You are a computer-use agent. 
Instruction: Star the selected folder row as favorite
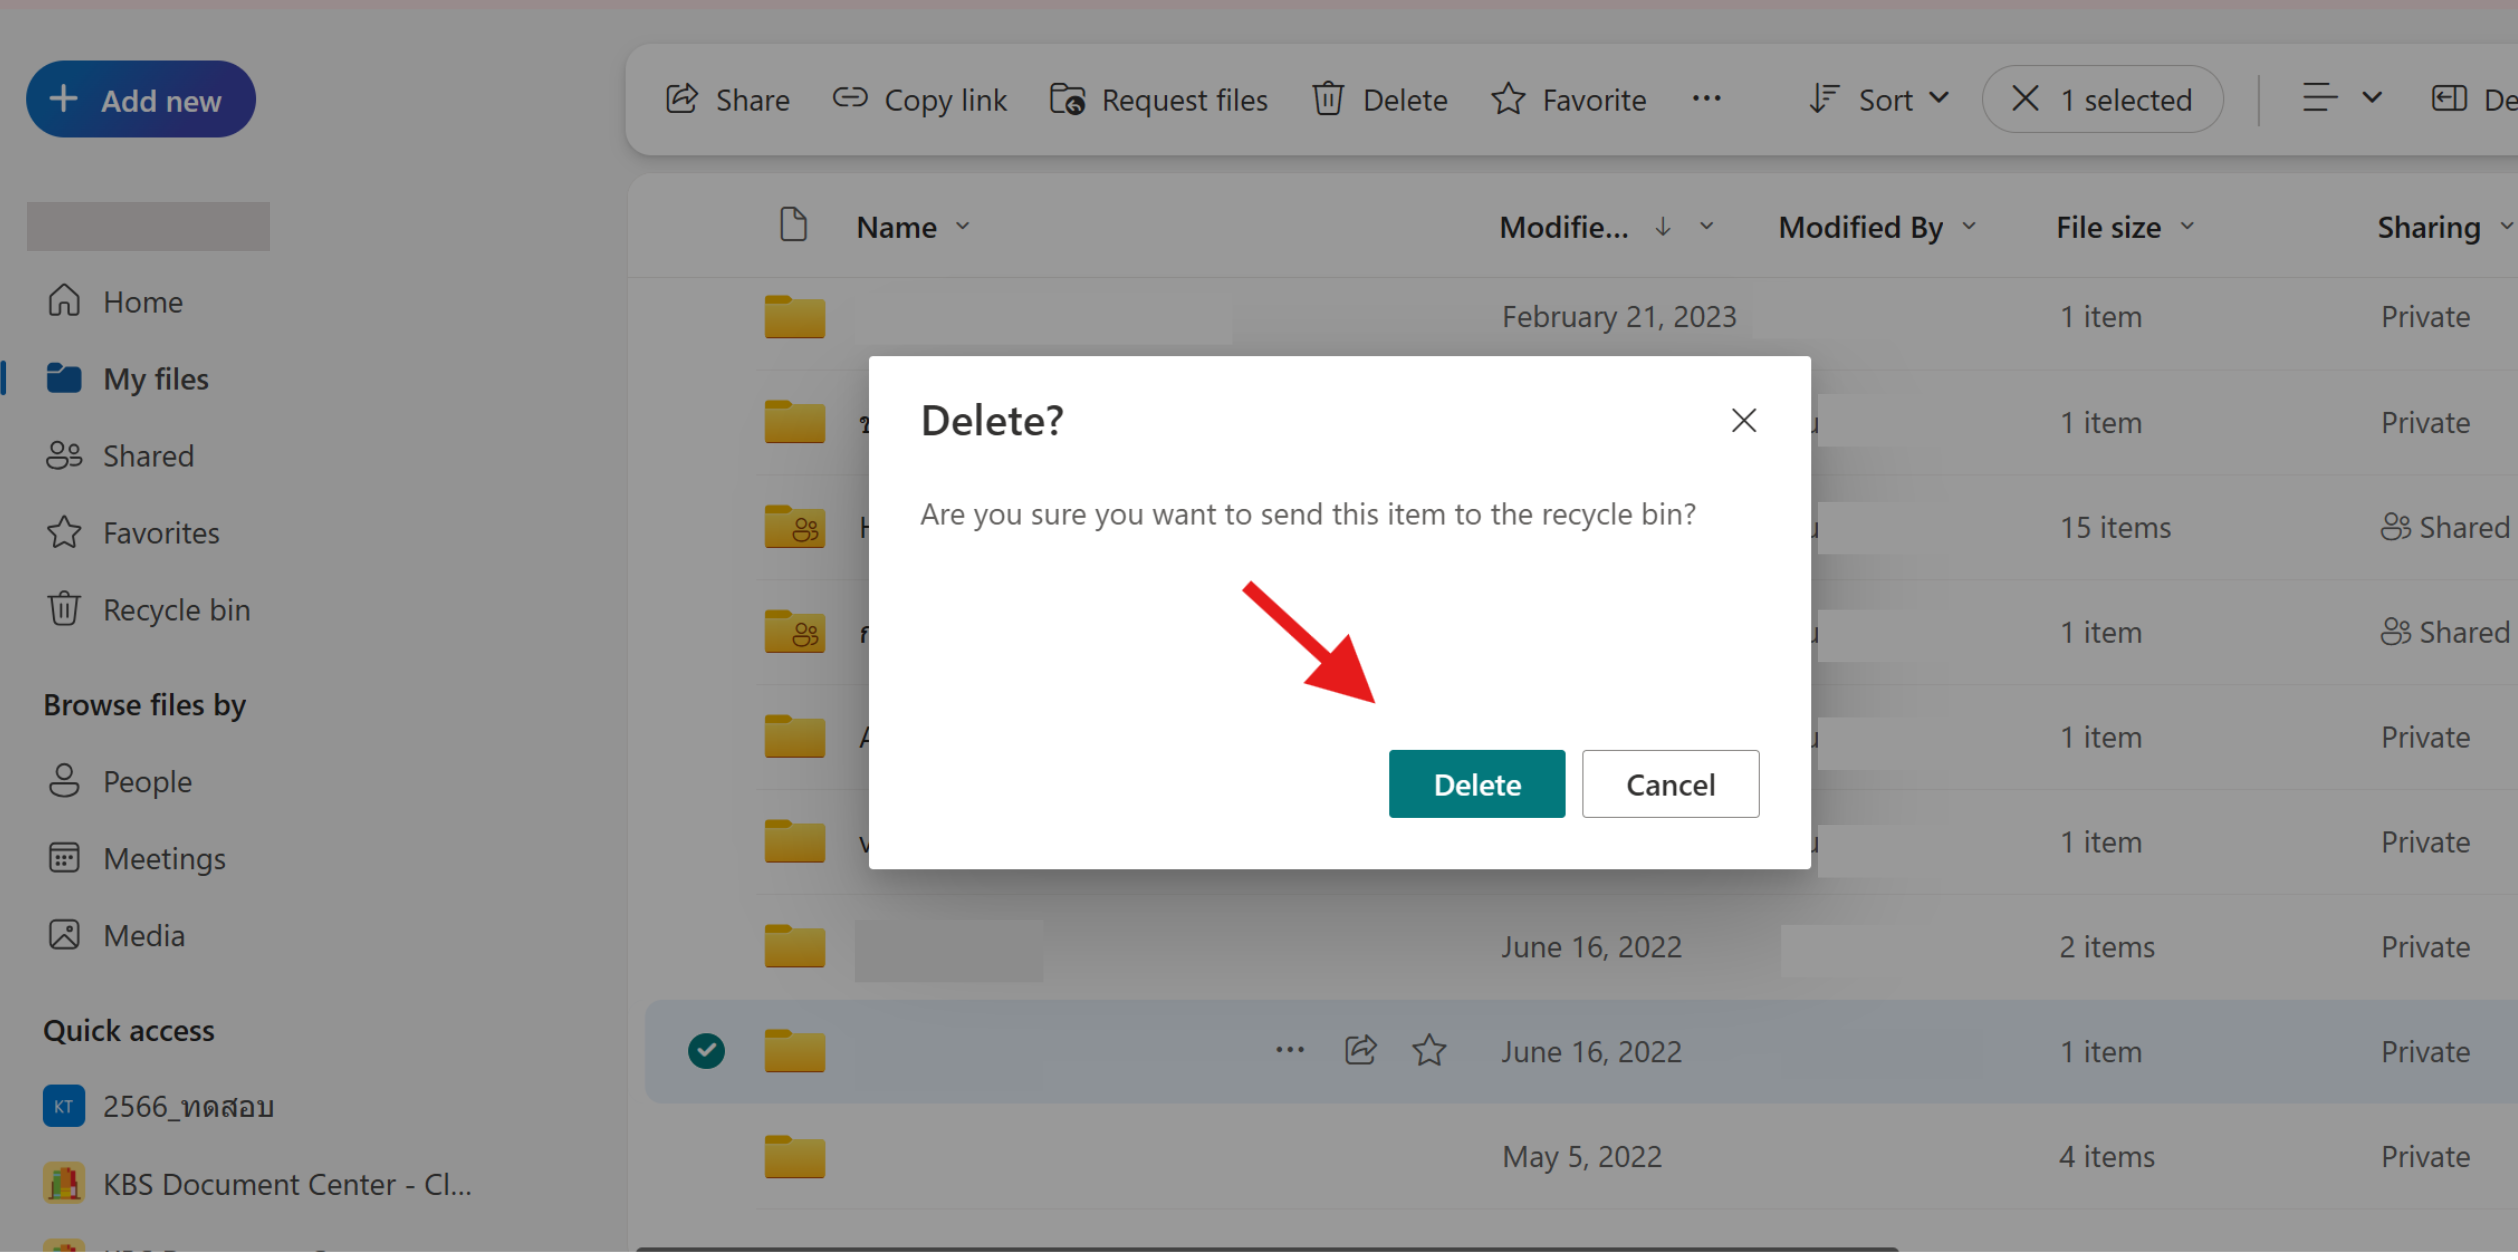[1429, 1051]
